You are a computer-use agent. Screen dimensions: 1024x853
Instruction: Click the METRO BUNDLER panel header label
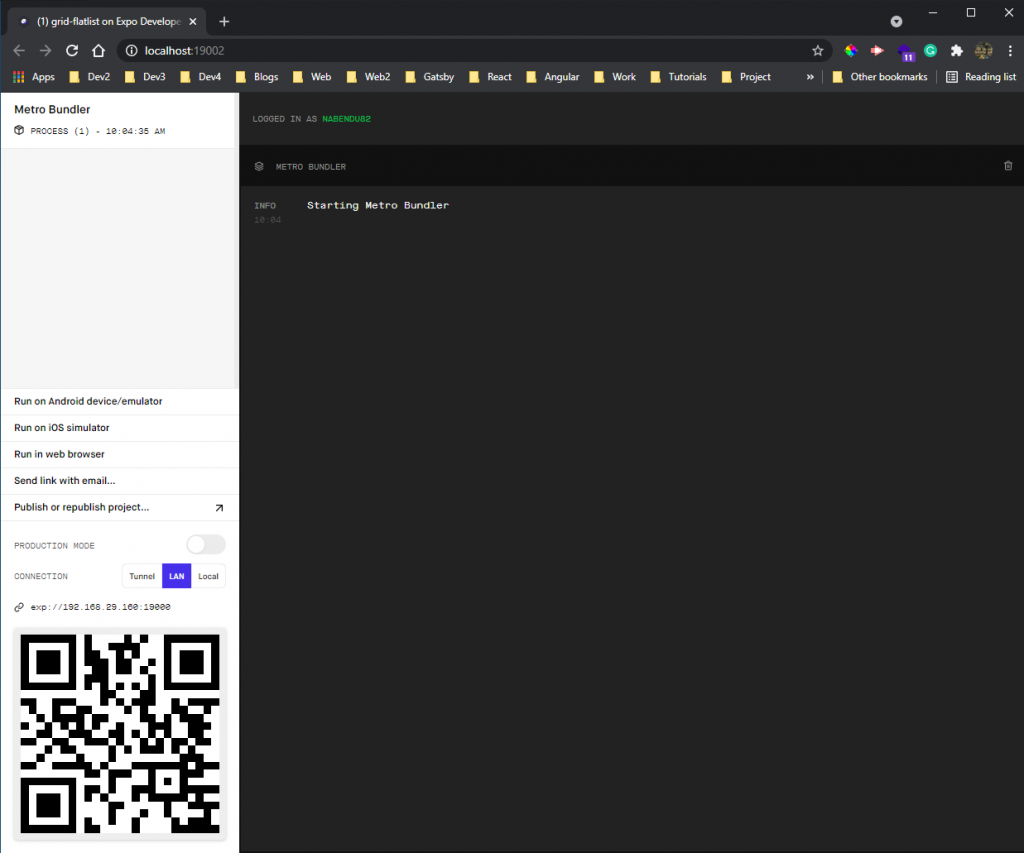pyautogui.click(x=311, y=167)
